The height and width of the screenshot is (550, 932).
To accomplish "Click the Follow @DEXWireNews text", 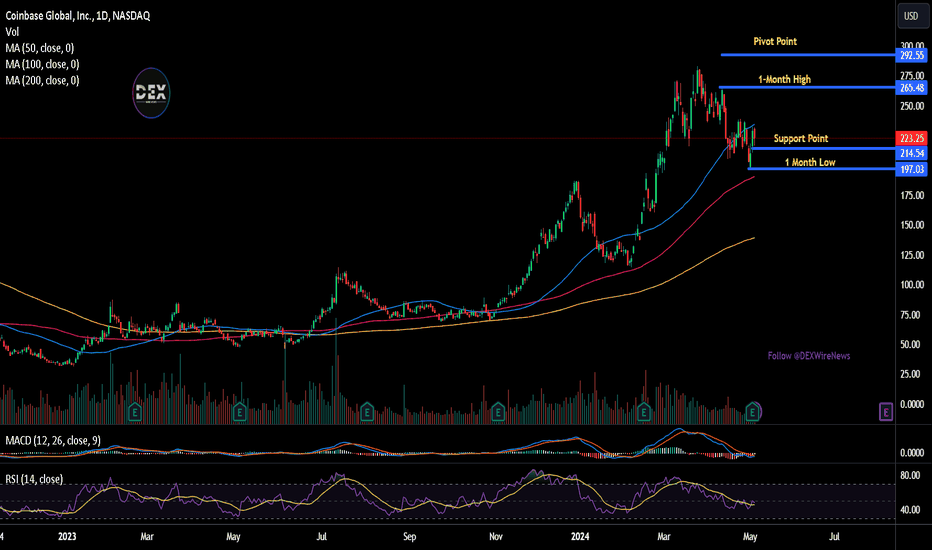I will click(809, 356).
